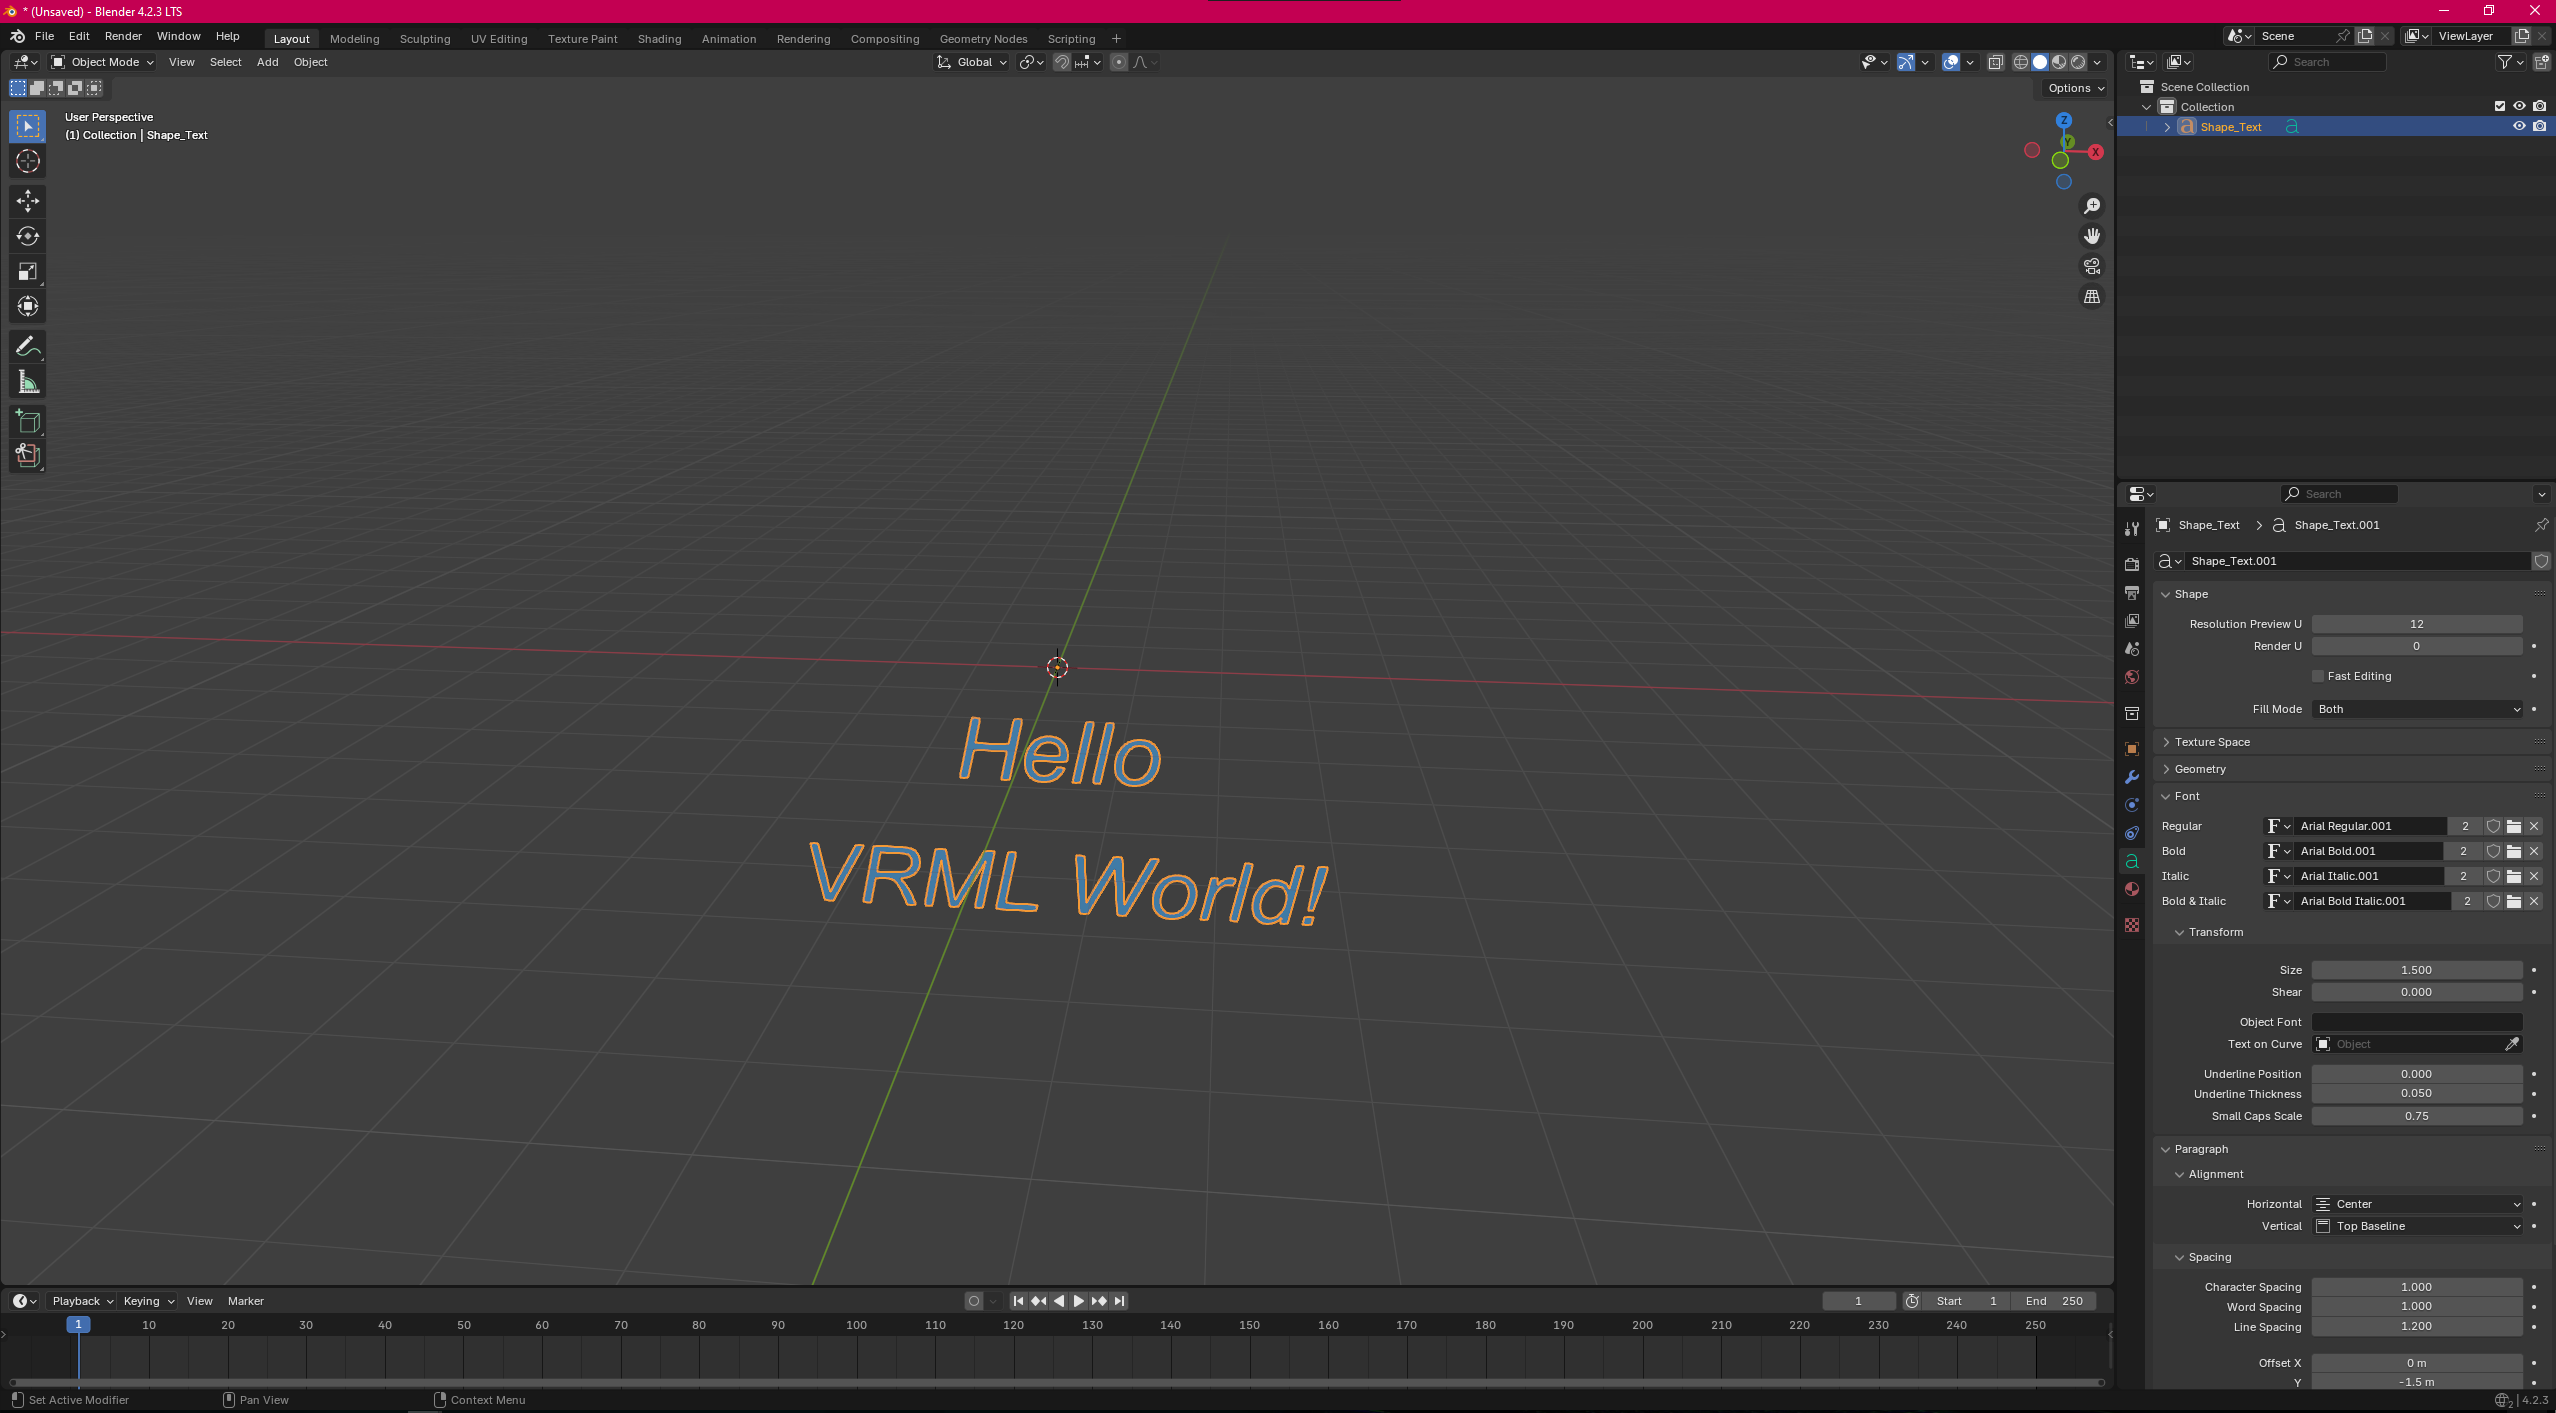2556x1413 pixels.
Task: Click the Line Spacing 1.200 slider
Action: pyautogui.click(x=2417, y=1326)
